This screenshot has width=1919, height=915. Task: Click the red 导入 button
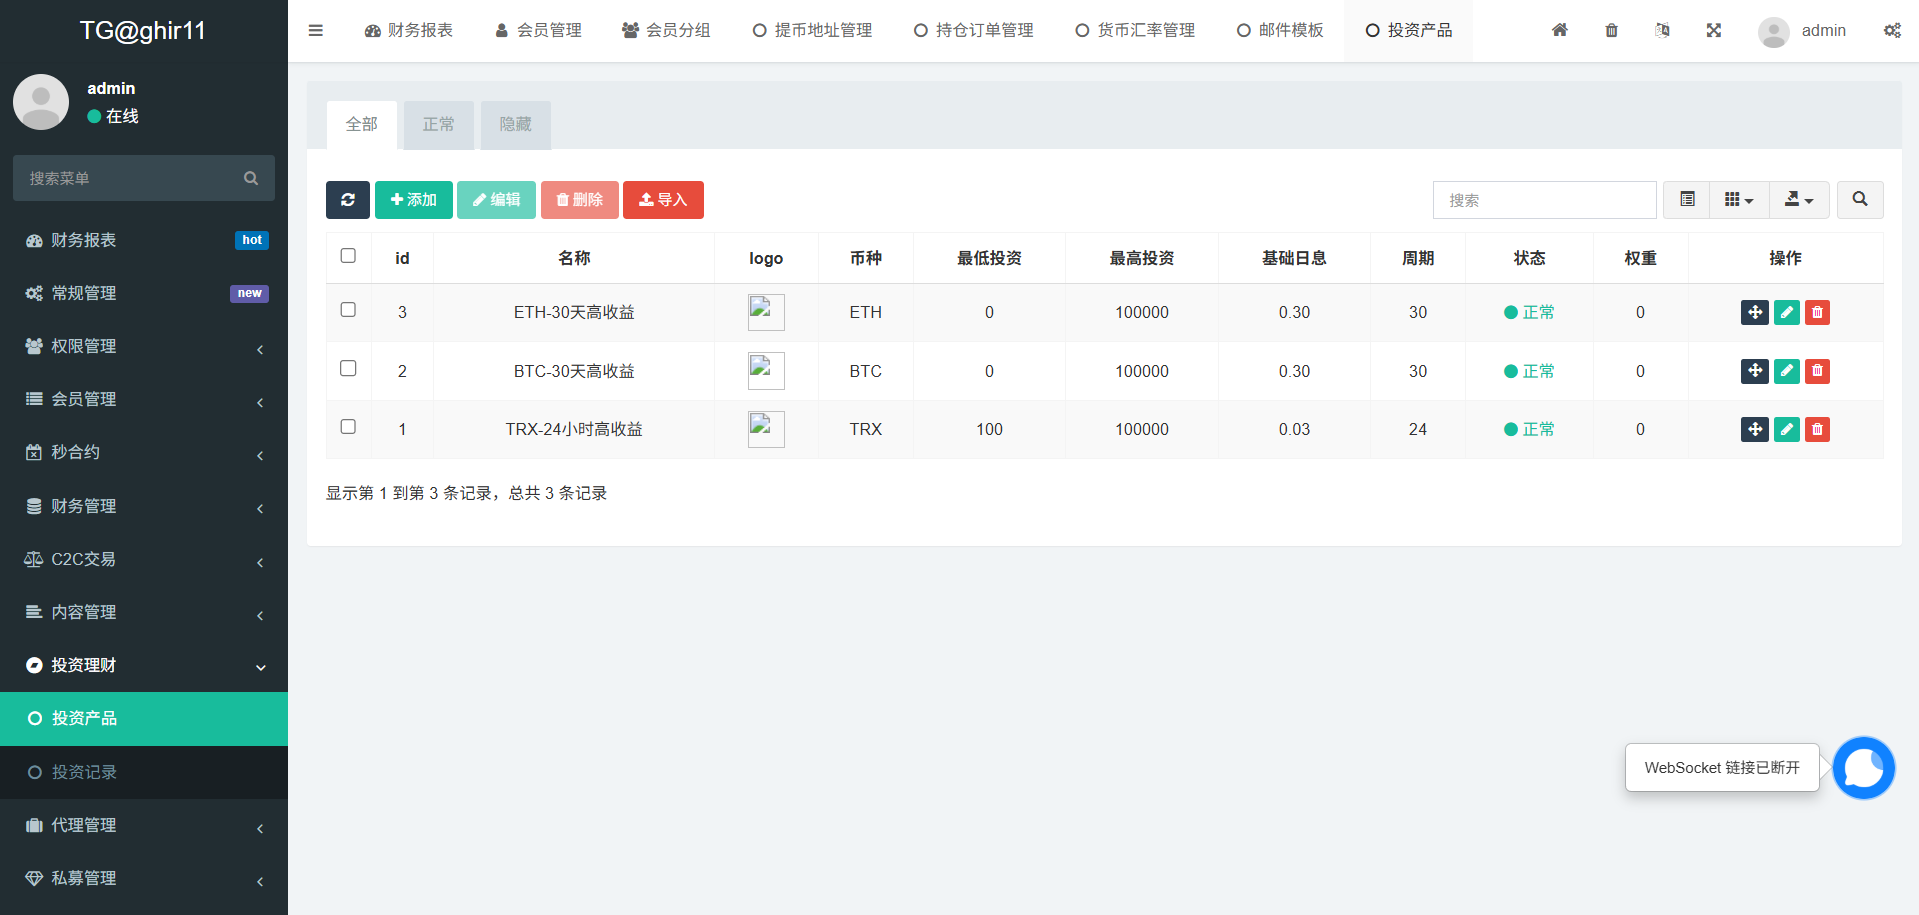pyautogui.click(x=663, y=200)
